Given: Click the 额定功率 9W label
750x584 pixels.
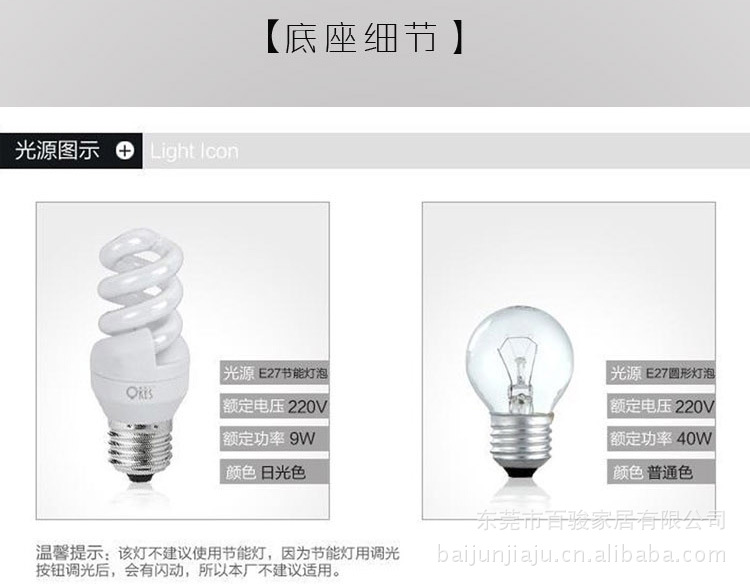Looking at the screenshot, I should pos(275,439).
